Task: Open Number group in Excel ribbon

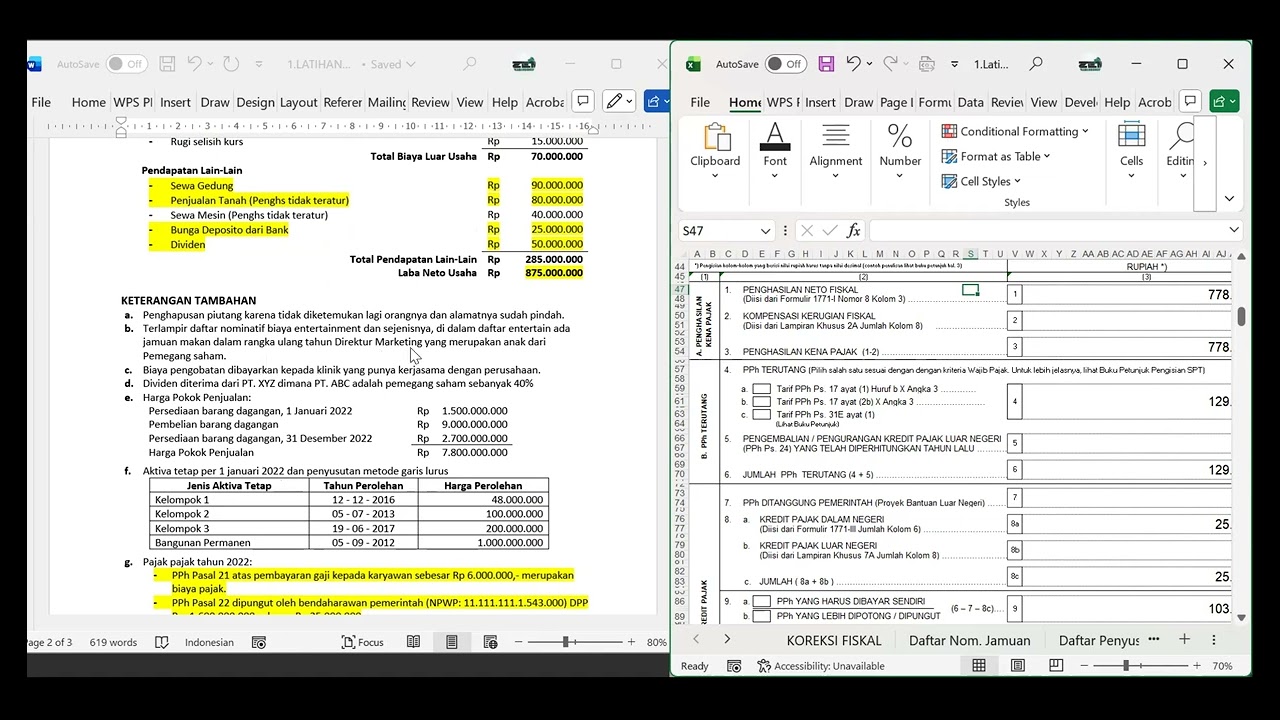Action: [900, 151]
